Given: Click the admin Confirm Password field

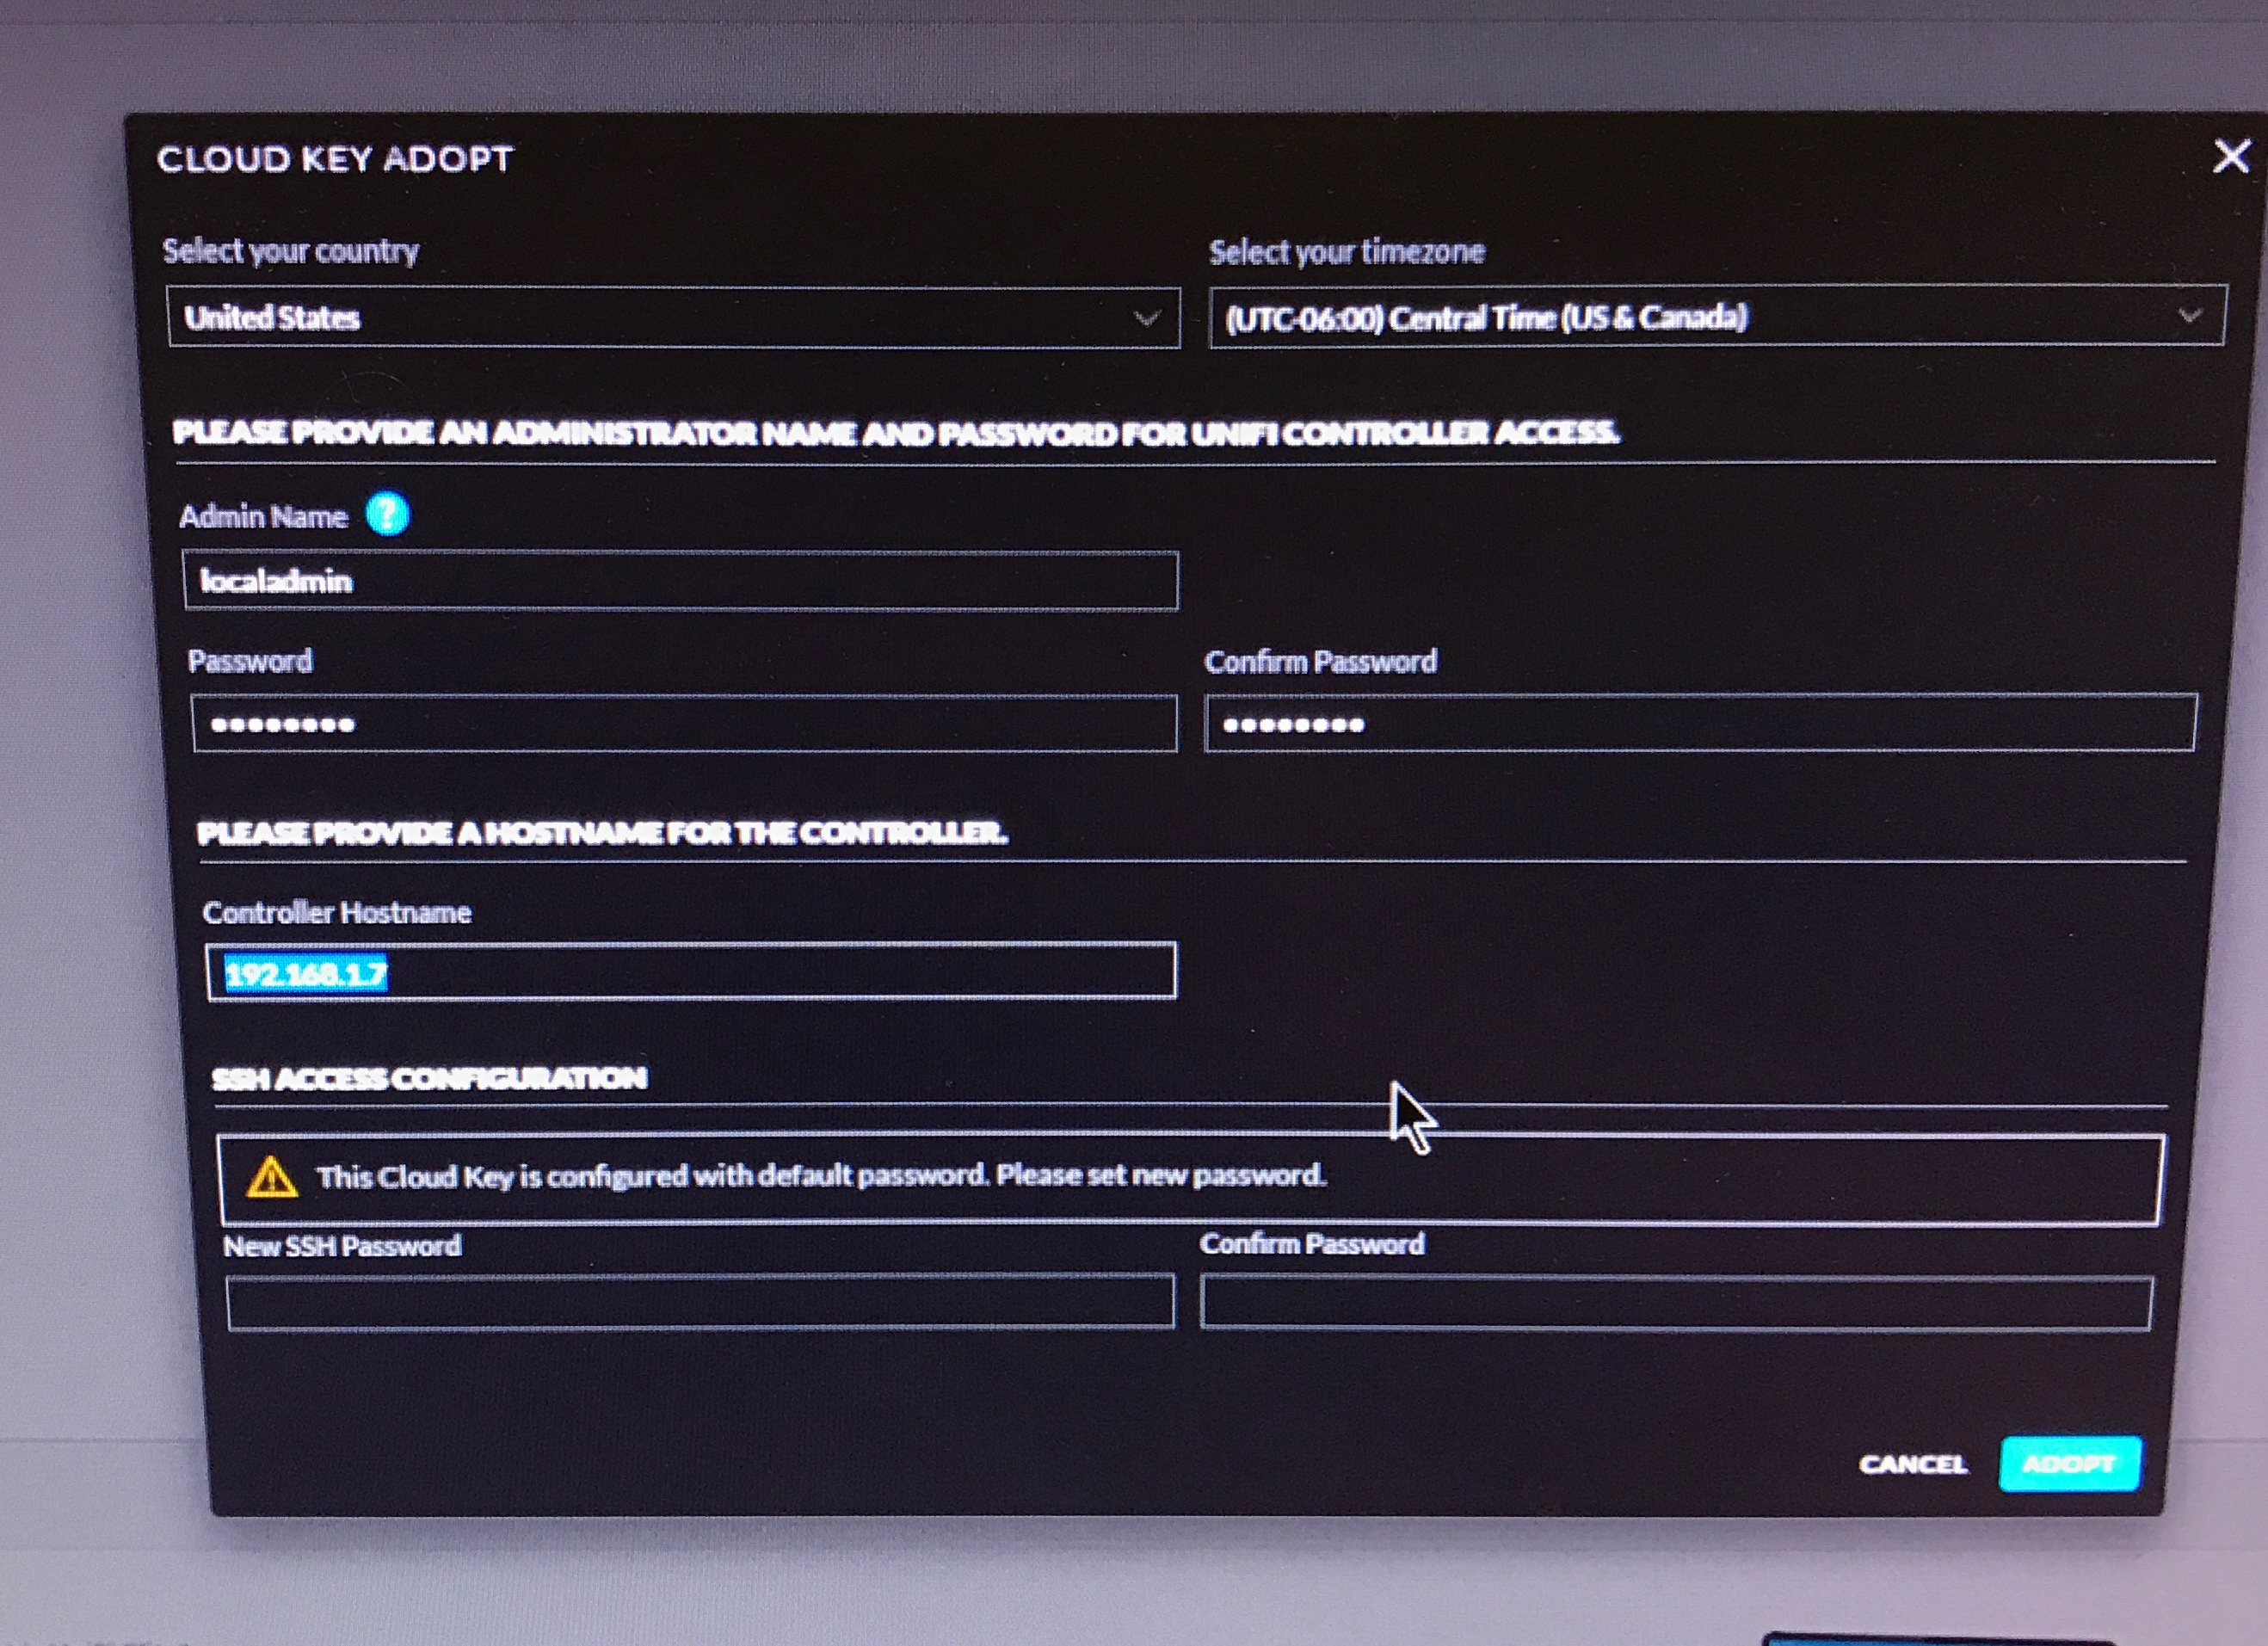Looking at the screenshot, I should (x=1700, y=723).
